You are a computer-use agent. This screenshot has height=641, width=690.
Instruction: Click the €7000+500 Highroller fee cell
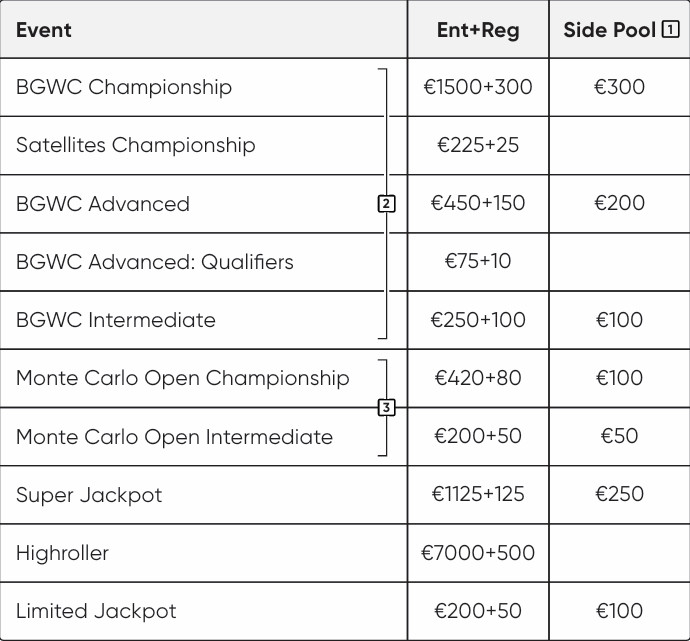coord(478,553)
